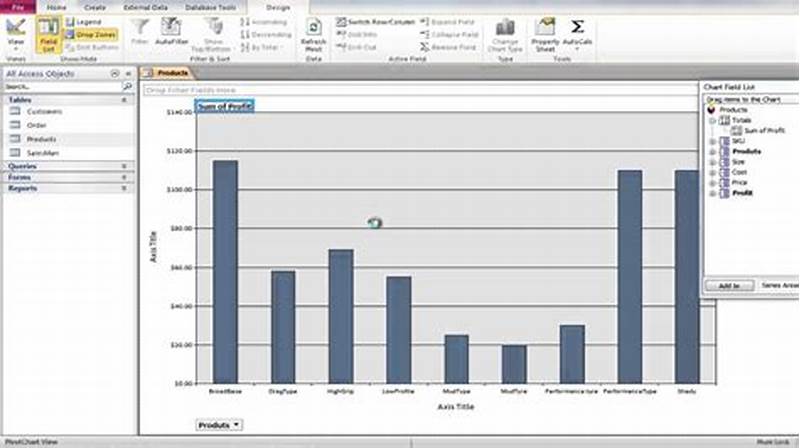The width and height of the screenshot is (800, 448).
Task: Switch to the Database Tools tab
Action: 210,8
